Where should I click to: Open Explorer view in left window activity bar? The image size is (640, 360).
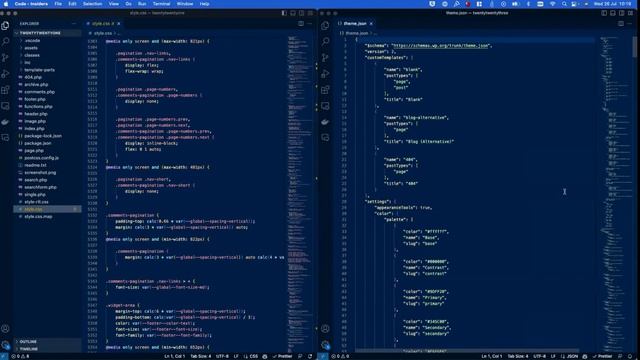(x=5, y=26)
